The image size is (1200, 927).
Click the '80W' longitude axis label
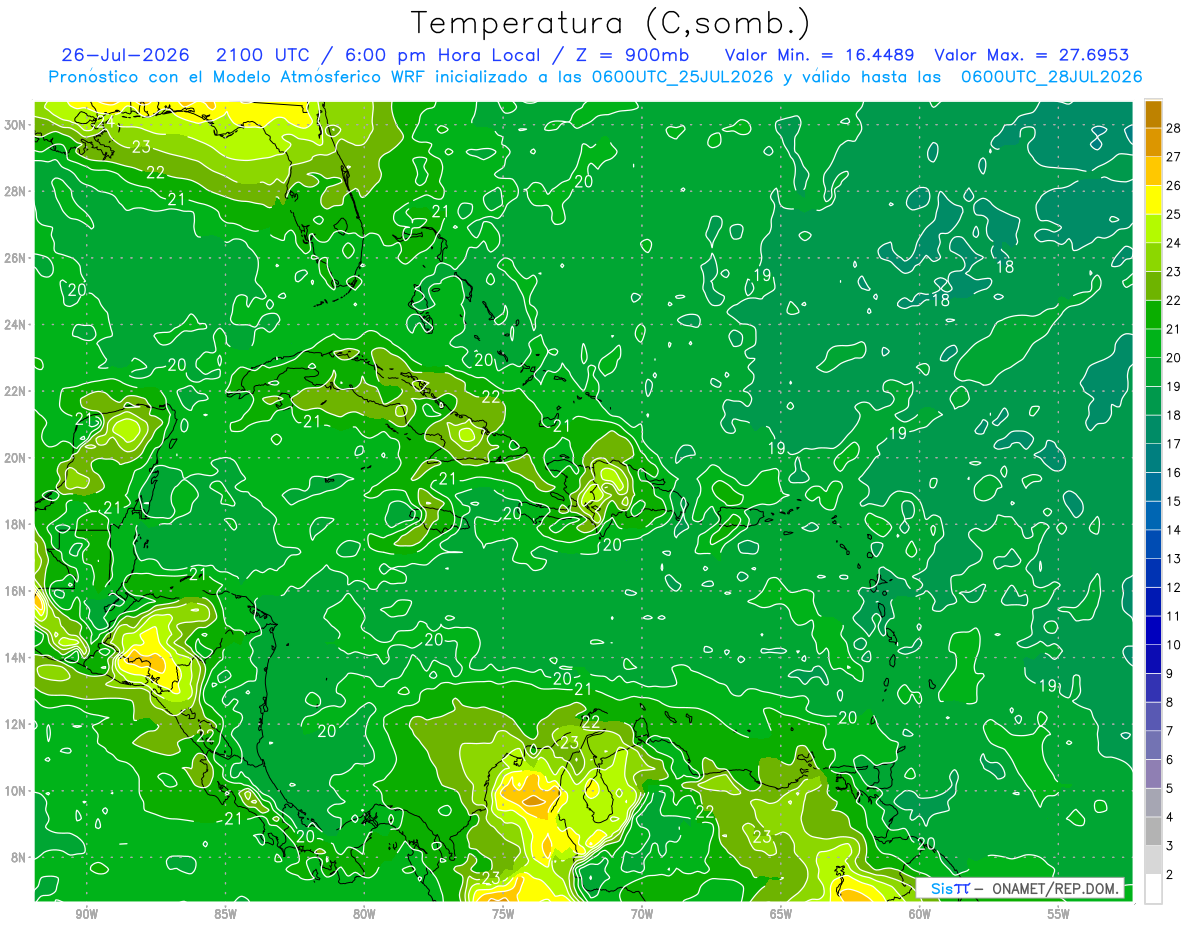(x=364, y=914)
